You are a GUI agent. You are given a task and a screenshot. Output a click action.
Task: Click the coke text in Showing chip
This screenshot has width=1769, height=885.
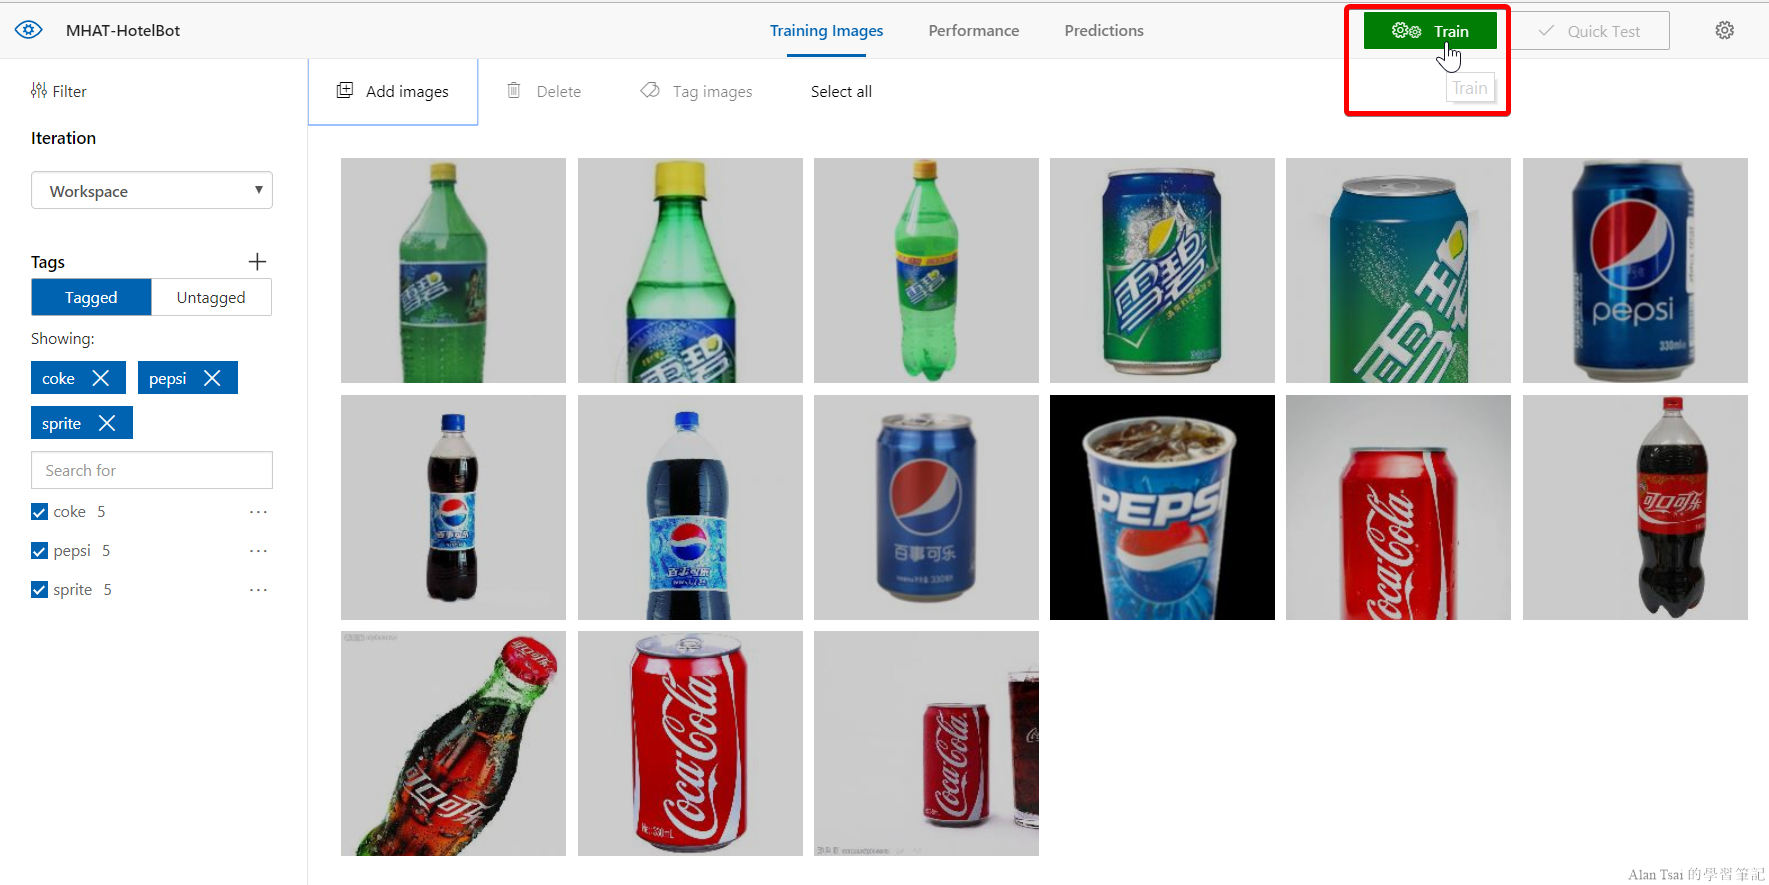tap(58, 378)
